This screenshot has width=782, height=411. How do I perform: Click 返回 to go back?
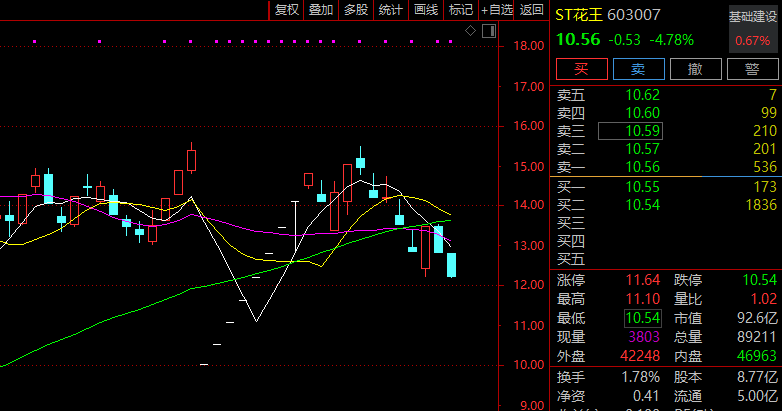pyautogui.click(x=531, y=10)
